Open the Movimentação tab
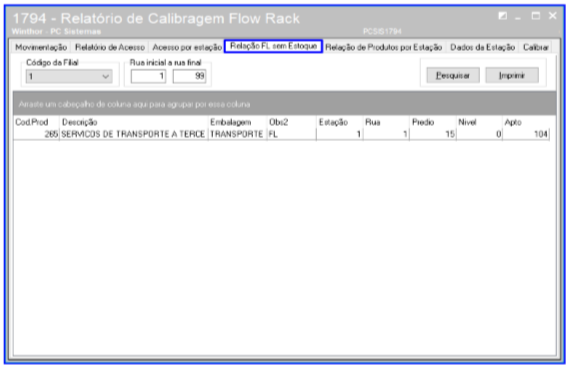 pos(41,47)
